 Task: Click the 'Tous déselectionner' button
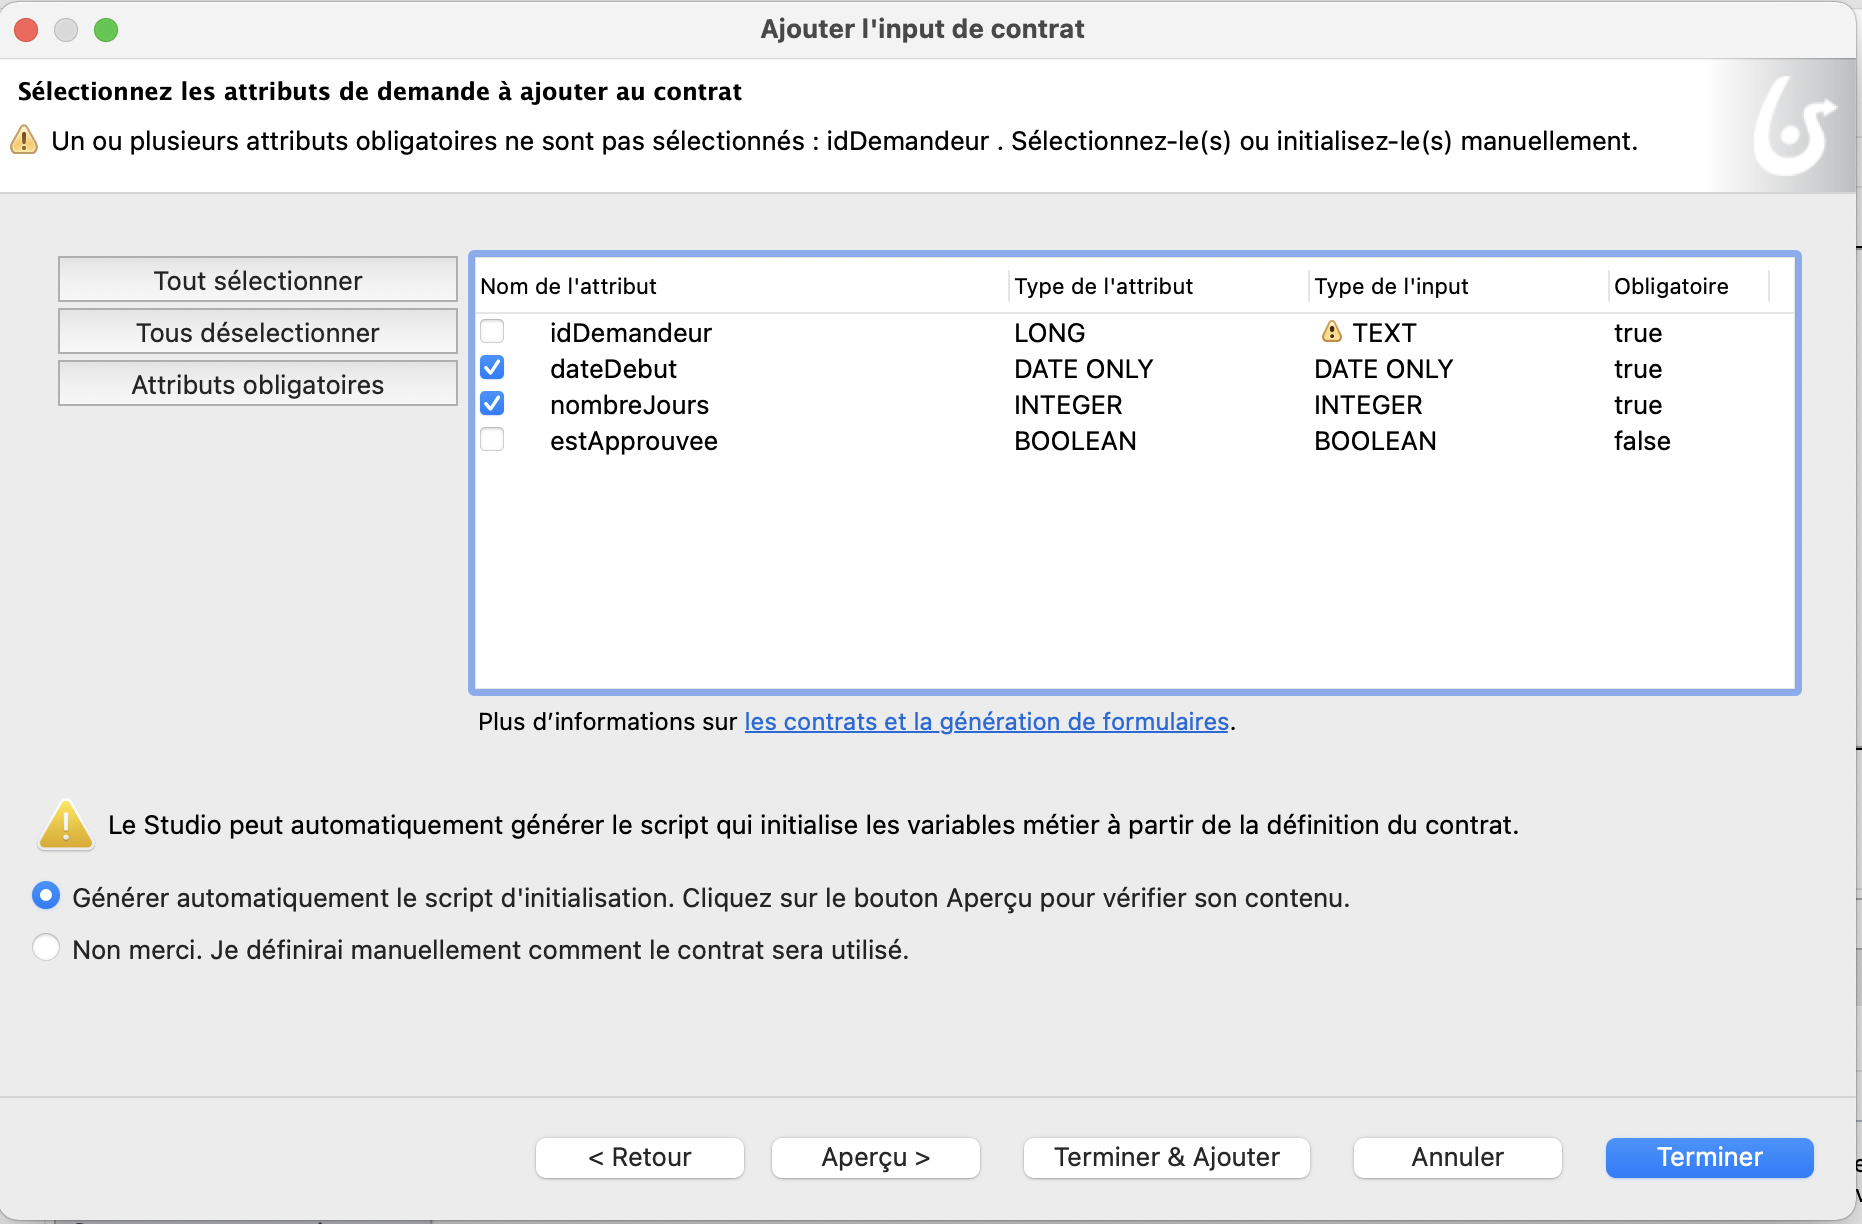[x=258, y=332]
